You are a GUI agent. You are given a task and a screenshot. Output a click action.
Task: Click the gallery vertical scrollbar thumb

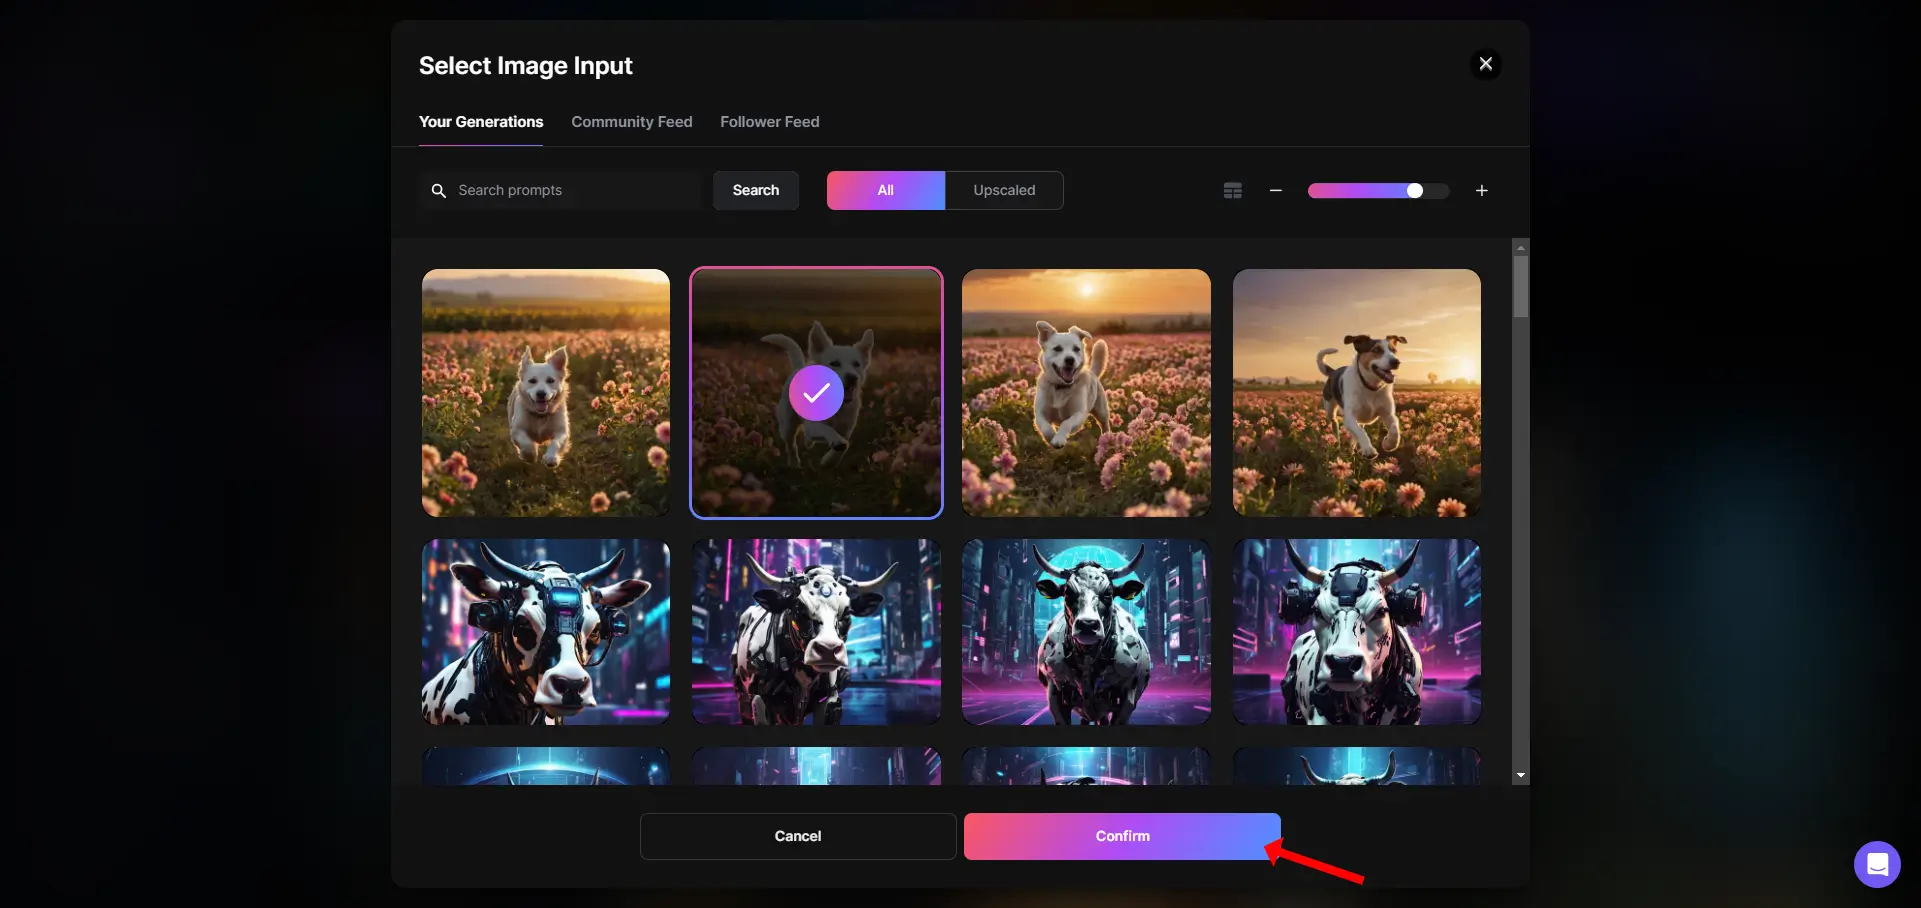(1520, 287)
